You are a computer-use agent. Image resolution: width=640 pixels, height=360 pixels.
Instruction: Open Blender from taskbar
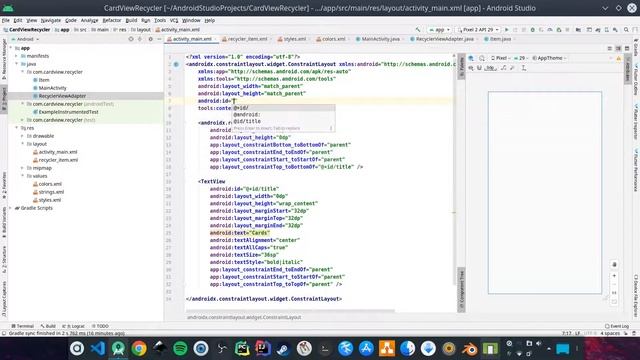469,349
